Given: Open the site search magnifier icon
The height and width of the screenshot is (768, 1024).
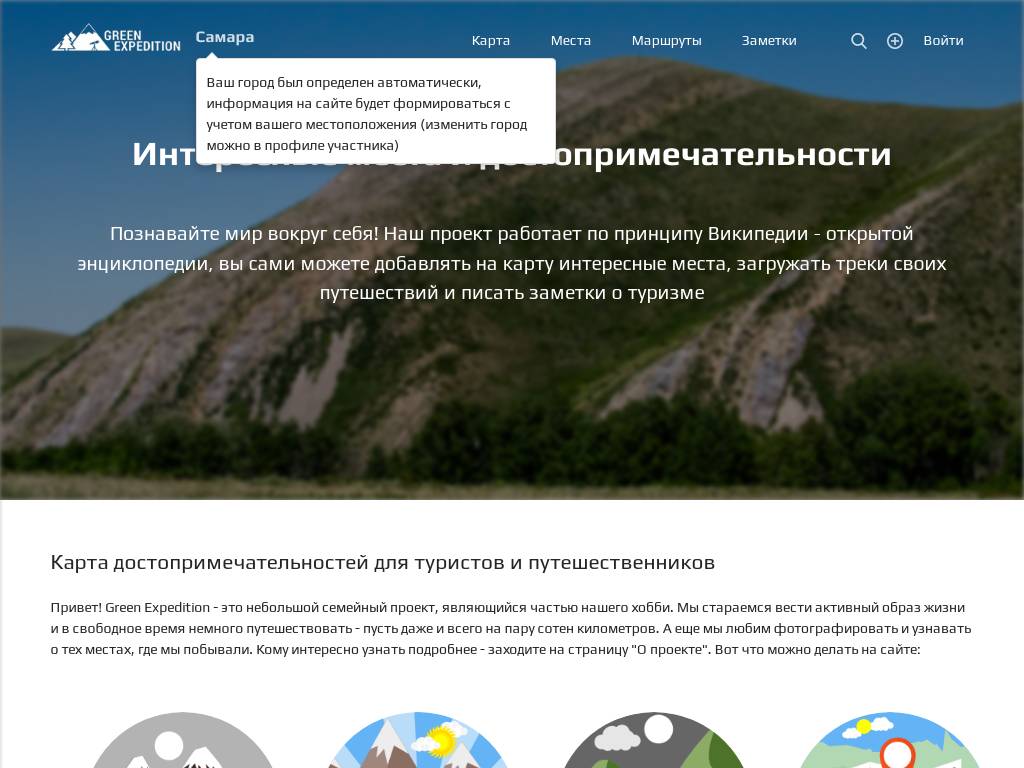Looking at the screenshot, I should click(x=858, y=41).
